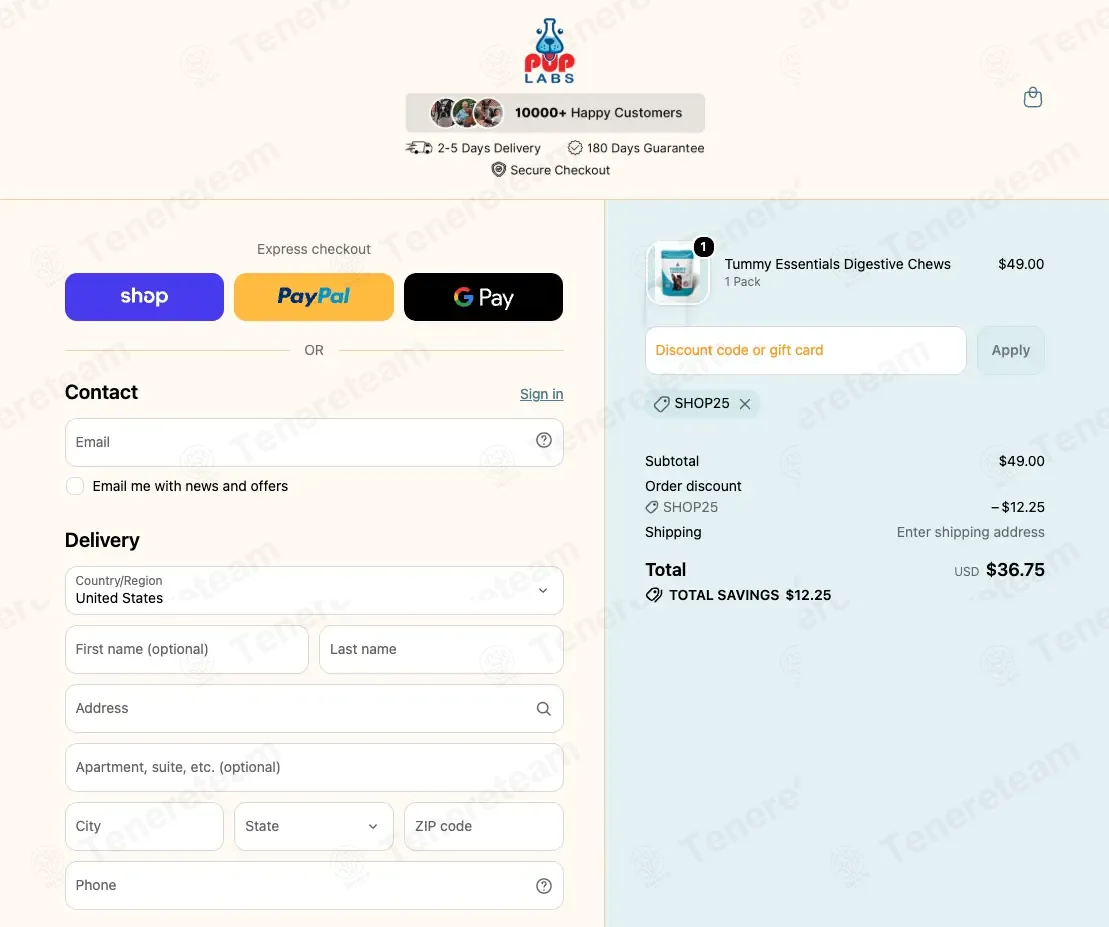Click the delivery truck icon
This screenshot has height=927, width=1109.
(419, 148)
